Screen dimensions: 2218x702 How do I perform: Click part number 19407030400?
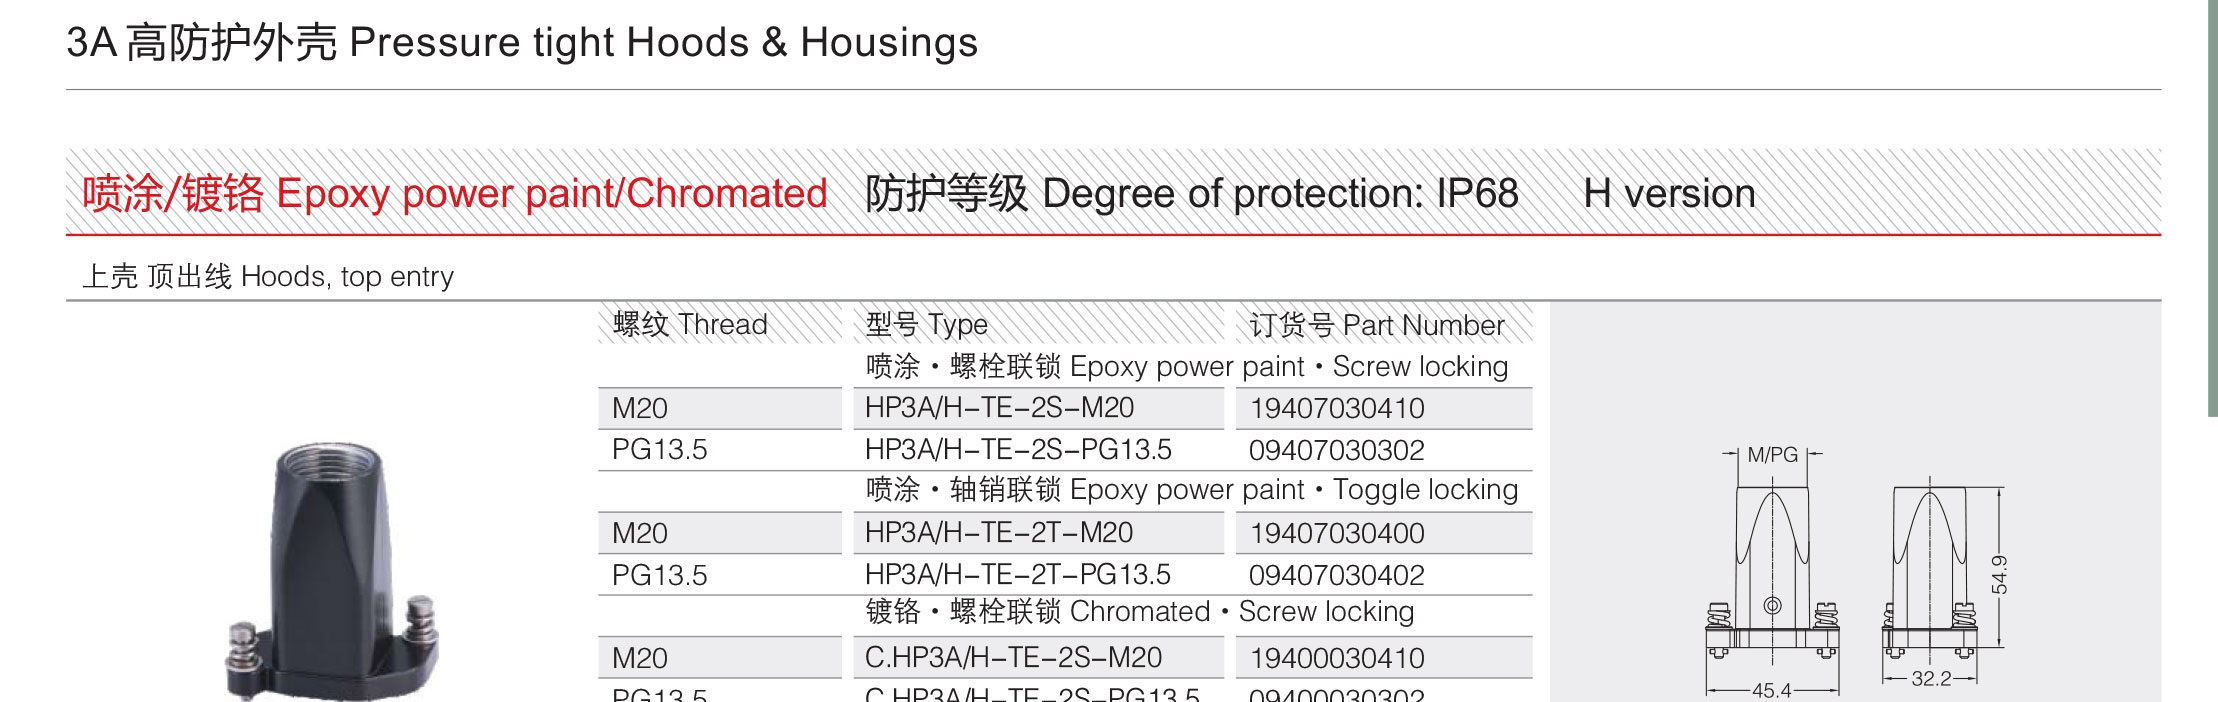coord(1337,534)
